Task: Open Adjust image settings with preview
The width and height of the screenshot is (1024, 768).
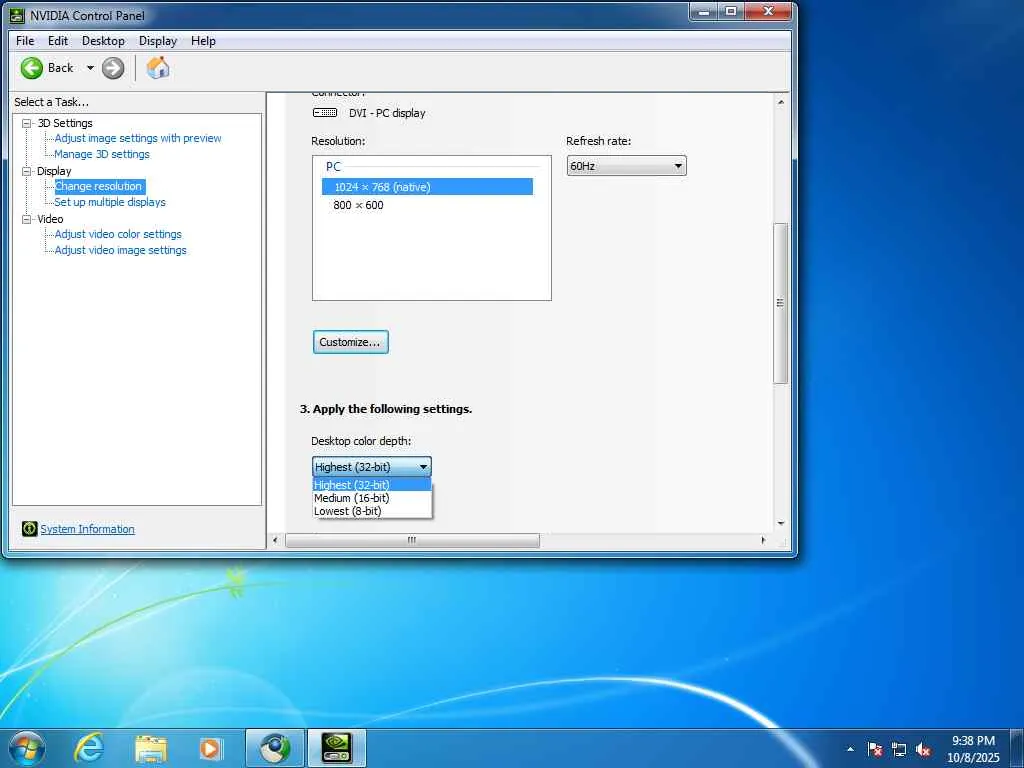Action: [x=138, y=138]
